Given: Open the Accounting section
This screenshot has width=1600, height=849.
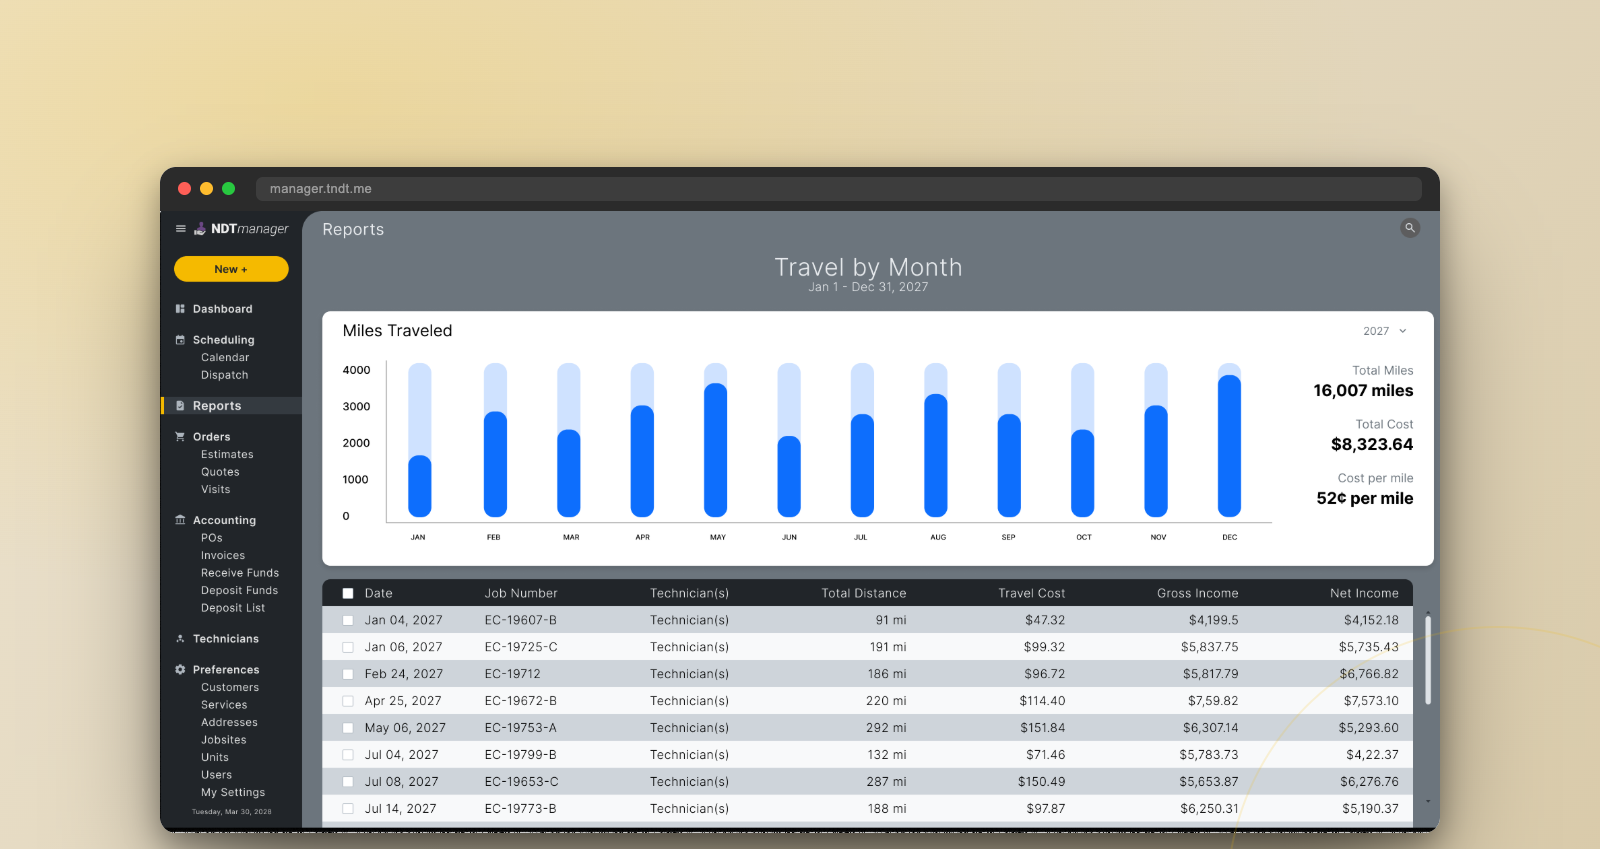Looking at the screenshot, I should 224,520.
